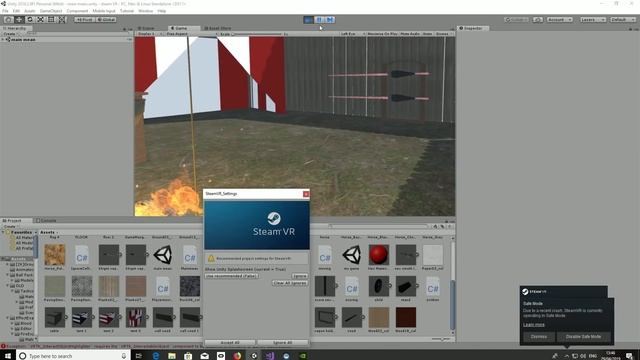Open the File menu
This screenshot has height=360, width=640.
[x=5, y=11]
